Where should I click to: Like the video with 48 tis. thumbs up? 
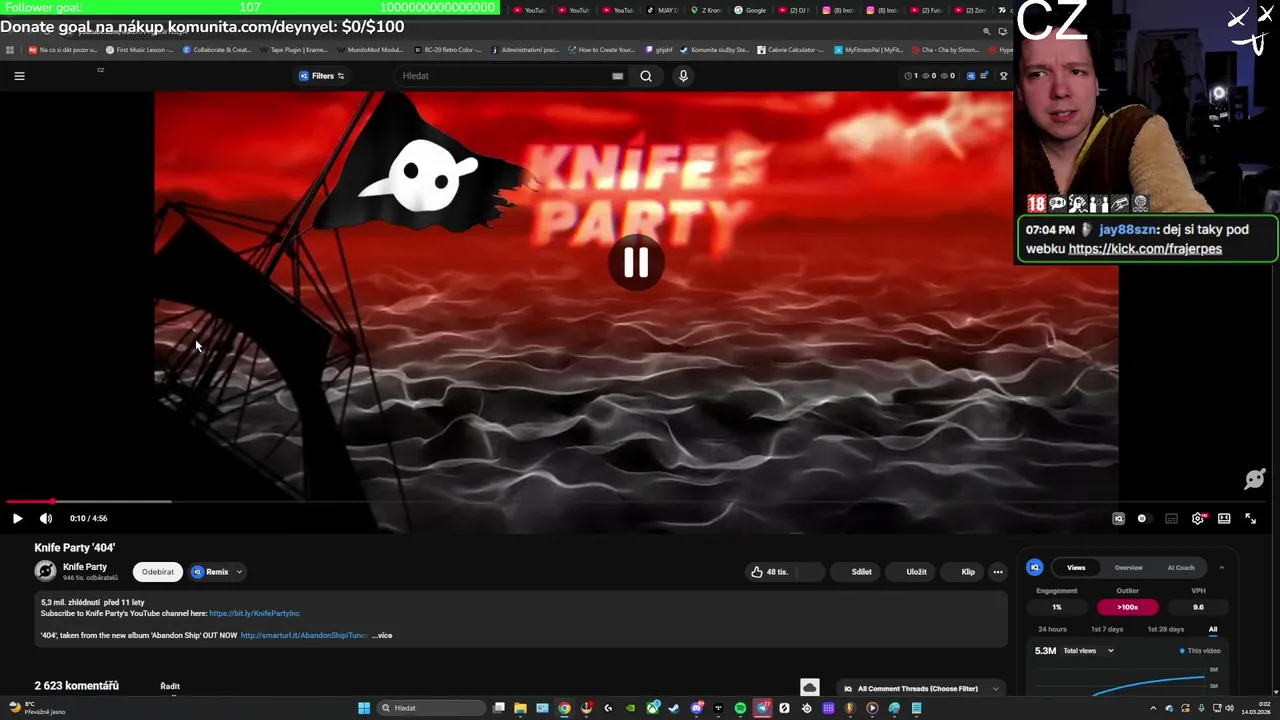coord(770,572)
